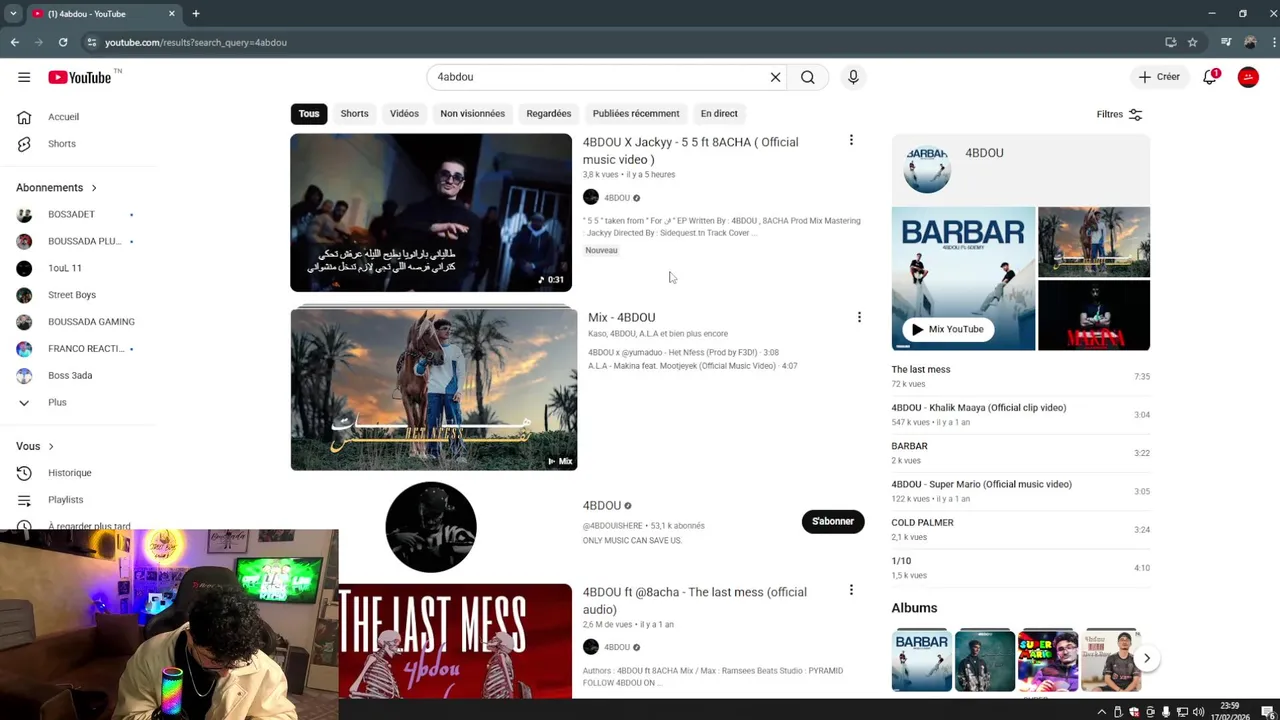Select the Regardées filter chip
1280x720 pixels.
549,114
